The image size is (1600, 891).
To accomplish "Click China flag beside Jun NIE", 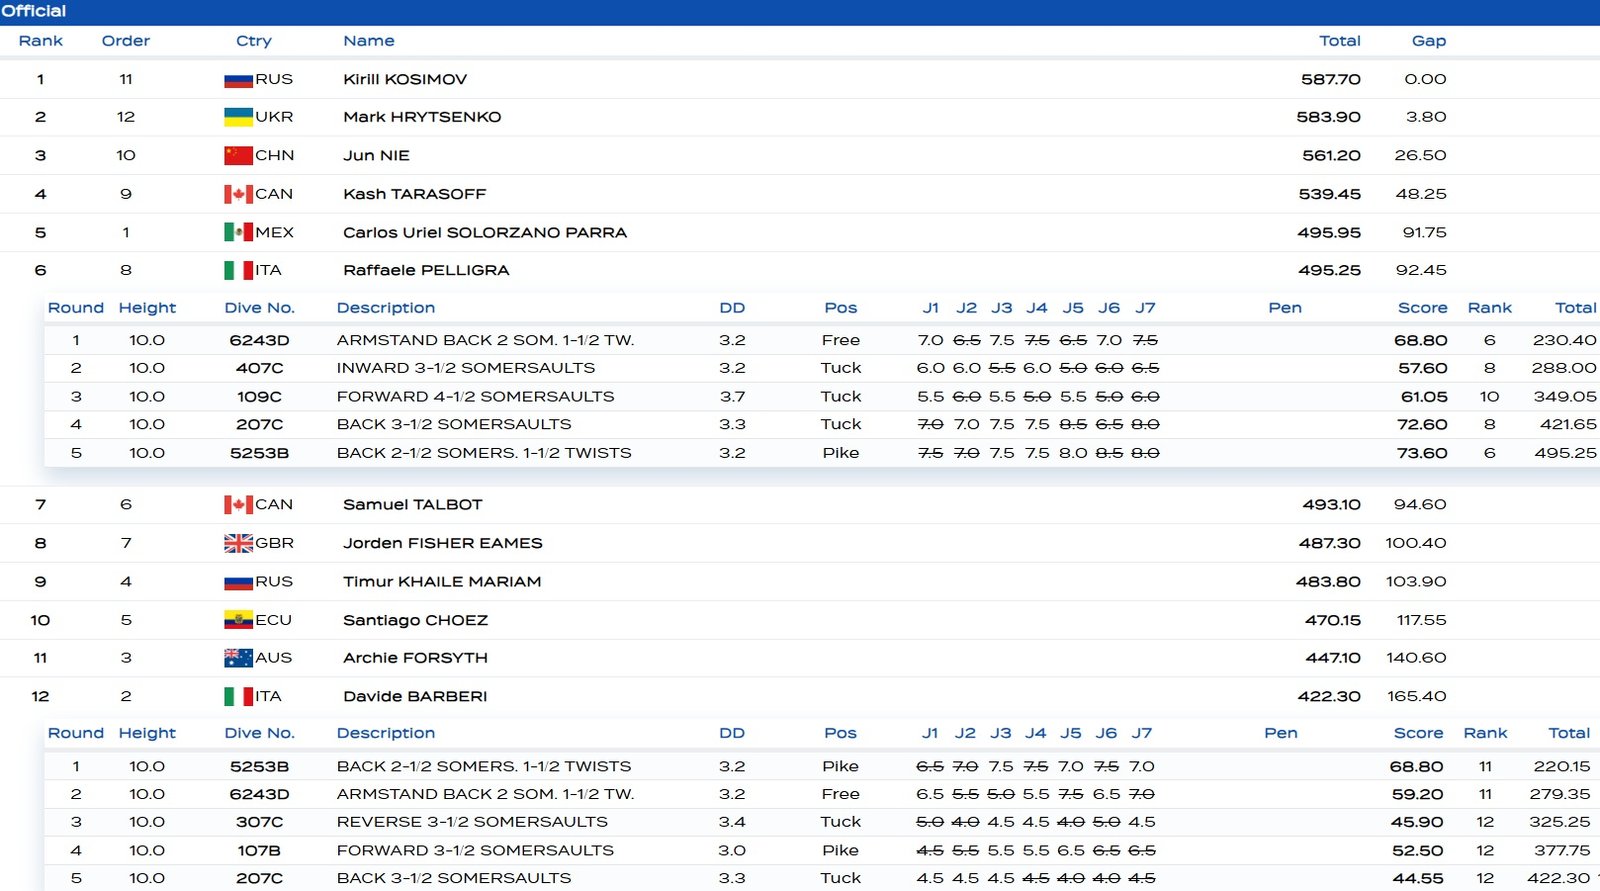I will 238,155.
